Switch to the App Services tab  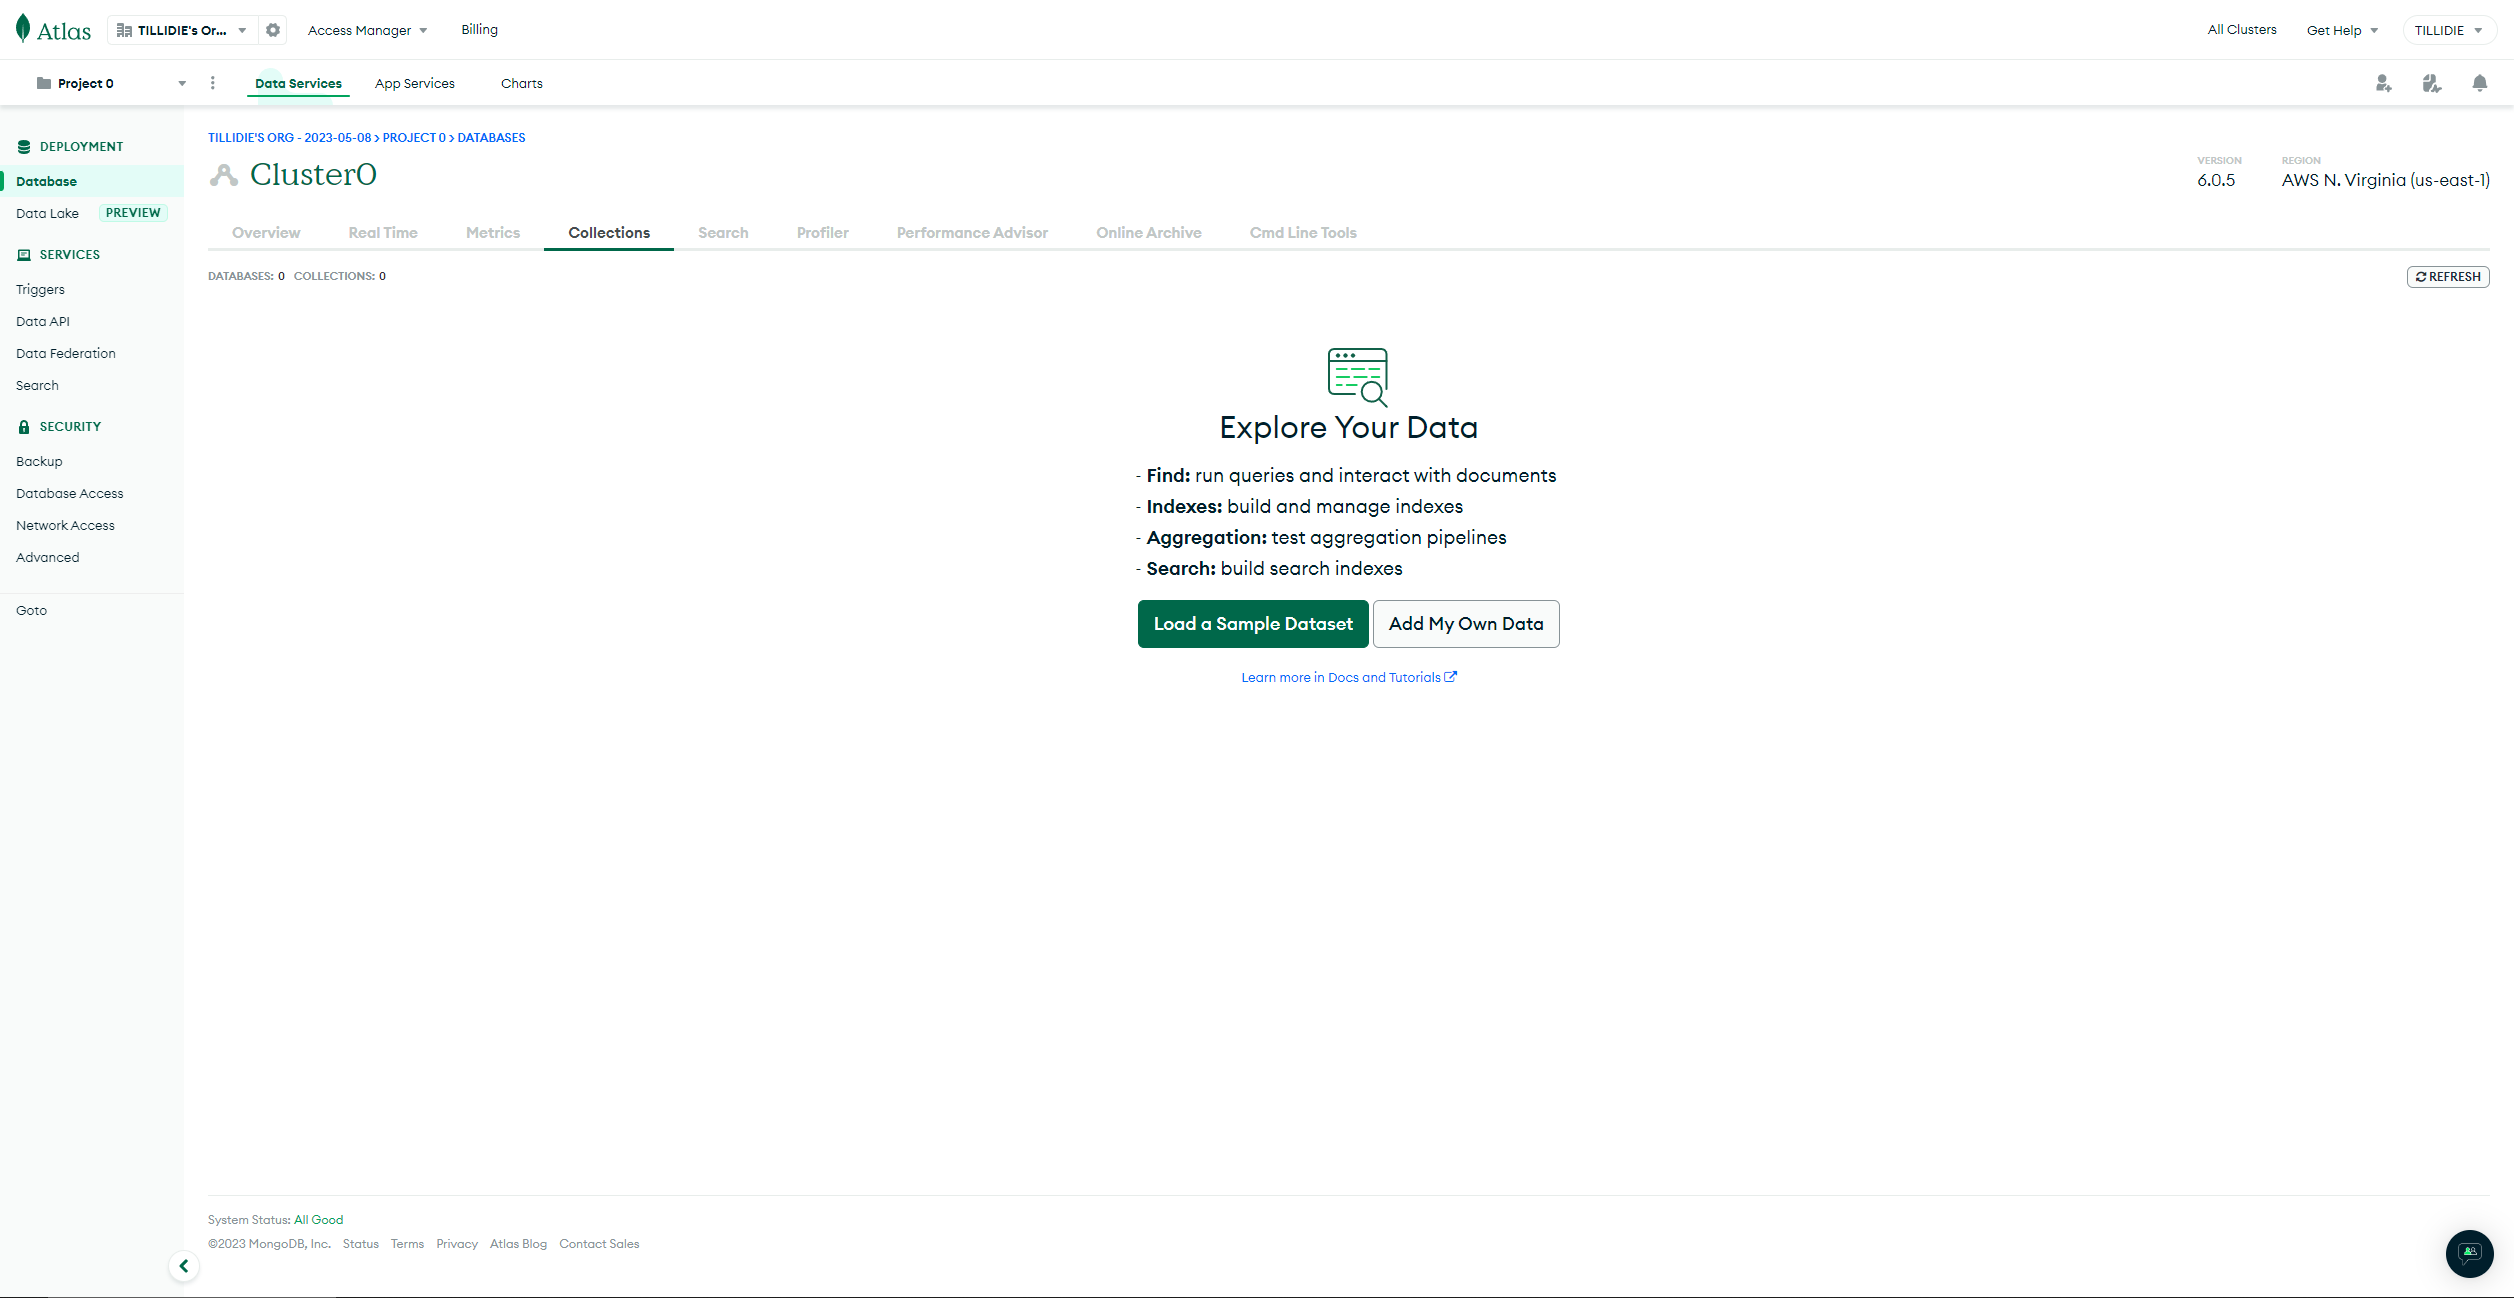[415, 83]
